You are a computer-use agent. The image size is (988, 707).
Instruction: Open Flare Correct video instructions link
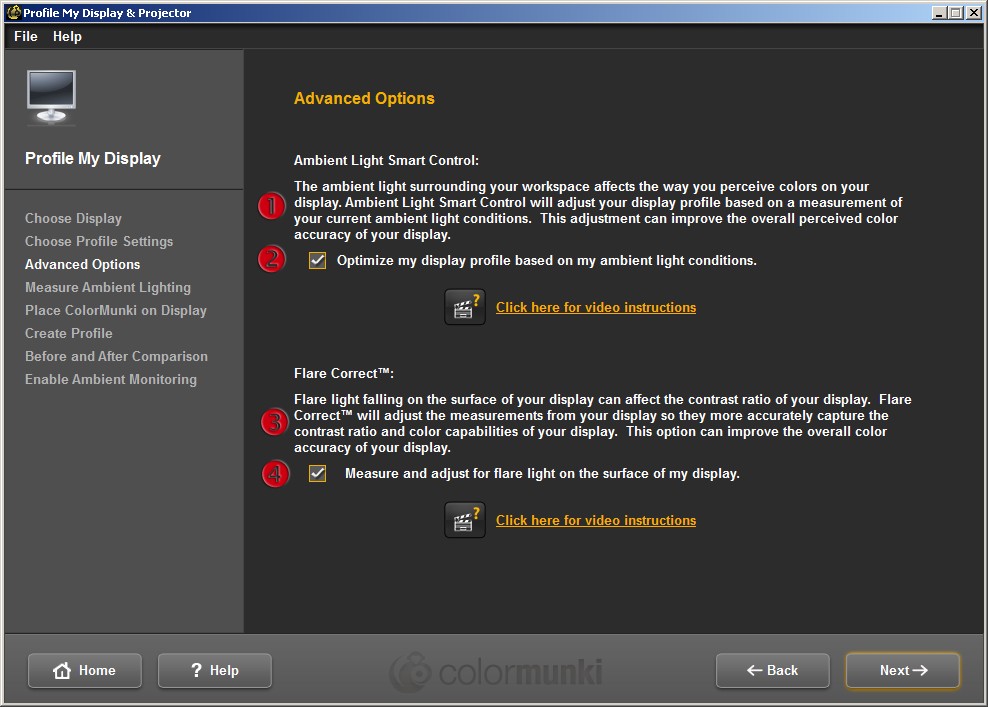coord(596,520)
